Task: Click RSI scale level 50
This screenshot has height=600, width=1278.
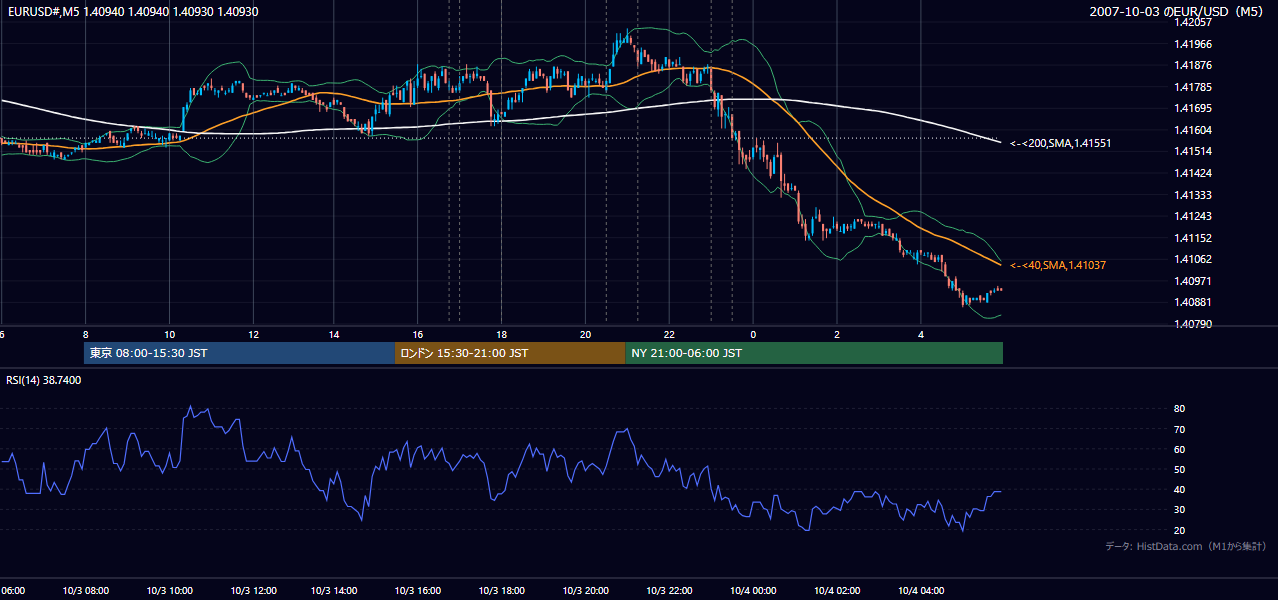Action: point(1180,469)
